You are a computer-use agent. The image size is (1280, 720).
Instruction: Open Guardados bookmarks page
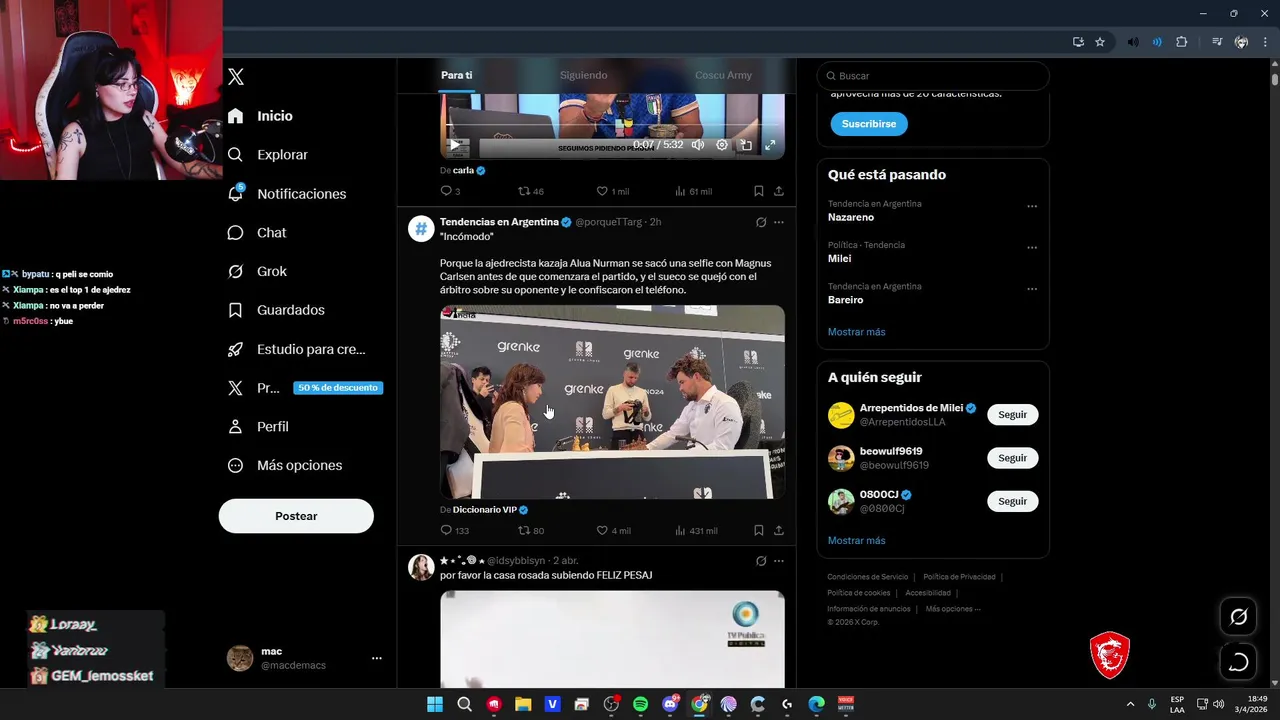(275, 310)
